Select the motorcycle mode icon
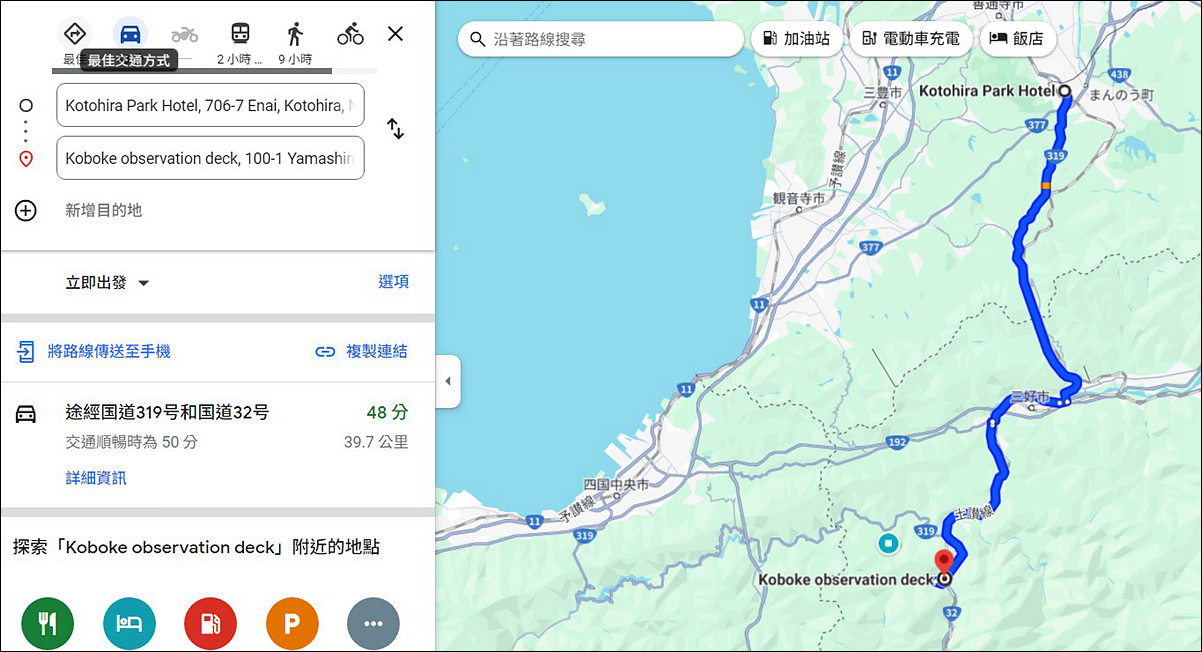 point(184,31)
